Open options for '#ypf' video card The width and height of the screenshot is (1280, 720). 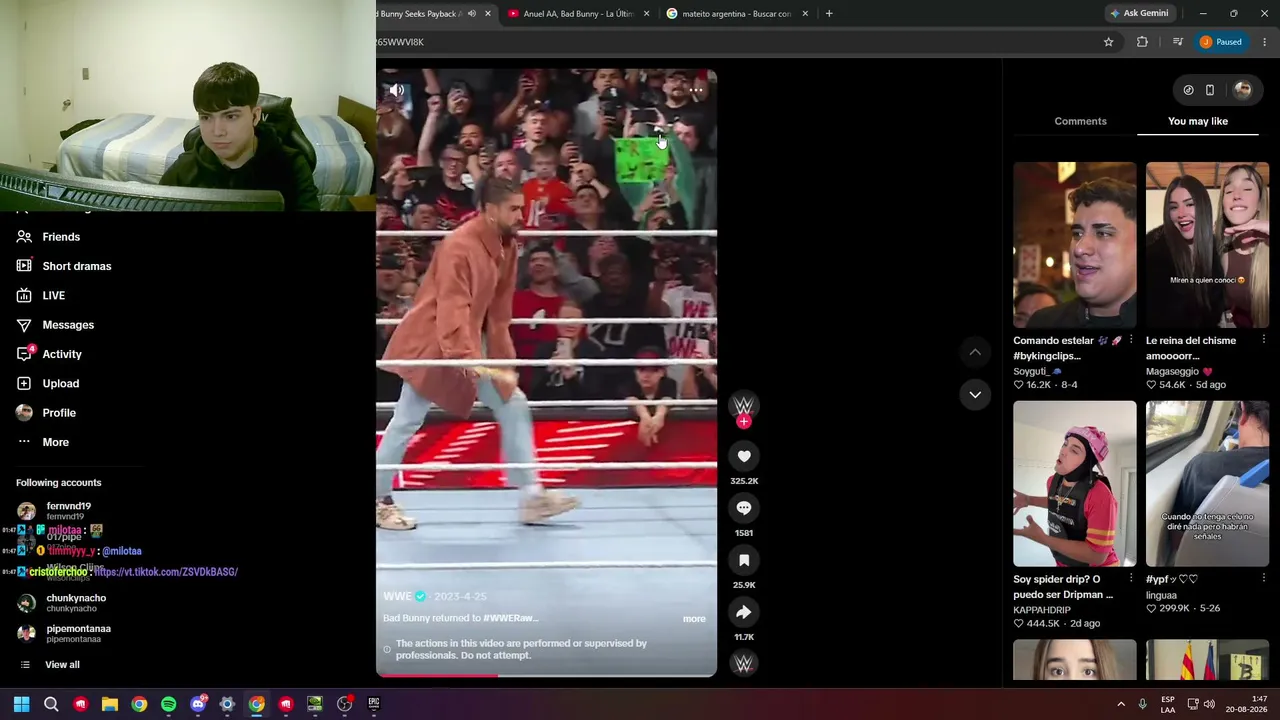pos(1264,579)
